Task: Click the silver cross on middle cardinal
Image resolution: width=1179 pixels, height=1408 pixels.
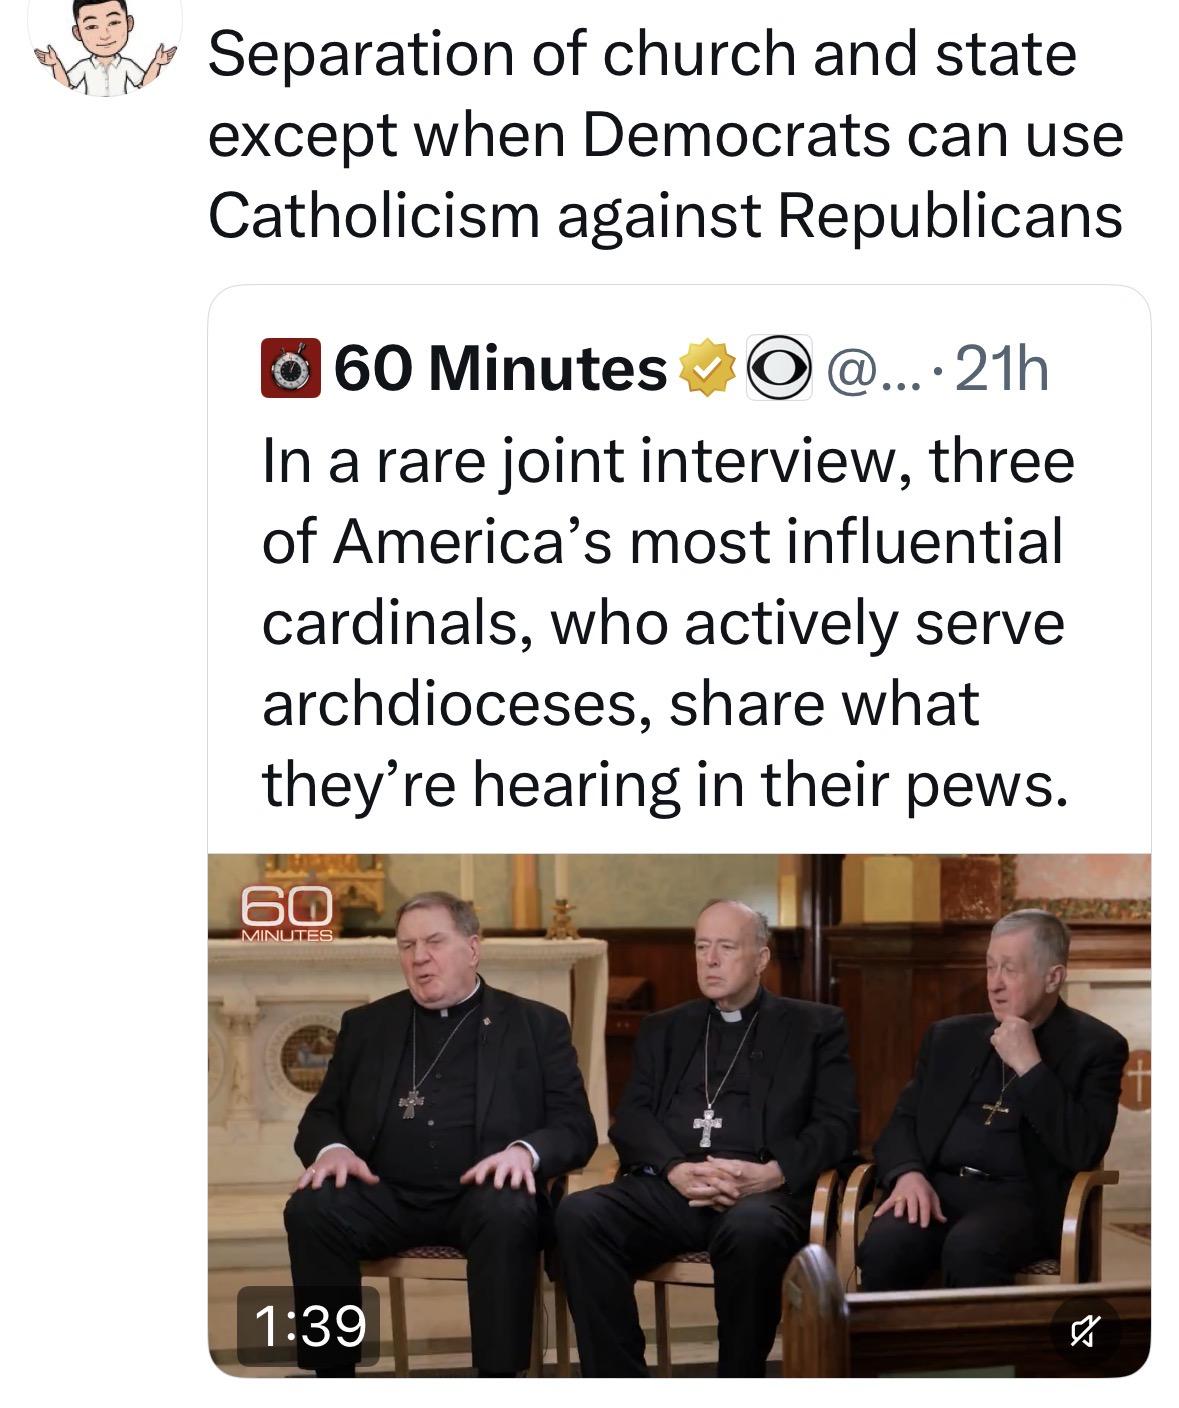Action: [x=707, y=1126]
